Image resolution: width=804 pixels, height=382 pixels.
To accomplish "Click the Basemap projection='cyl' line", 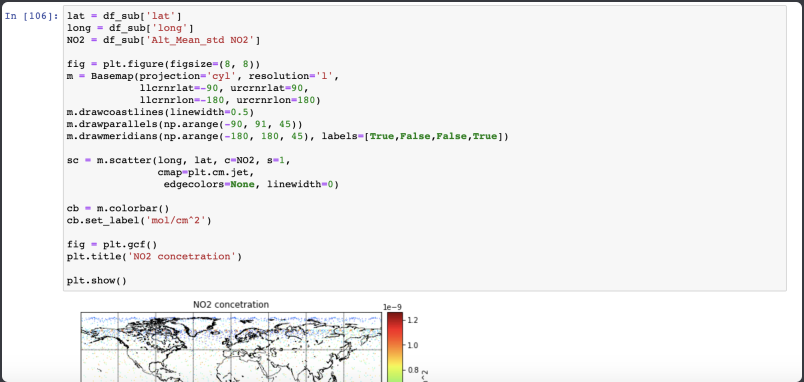I will 203,76.
